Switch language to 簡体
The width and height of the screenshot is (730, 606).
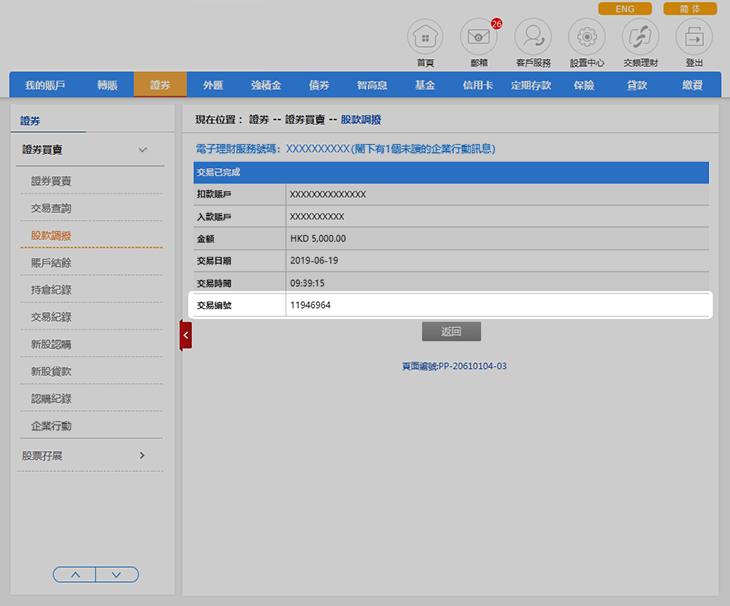[689, 9]
